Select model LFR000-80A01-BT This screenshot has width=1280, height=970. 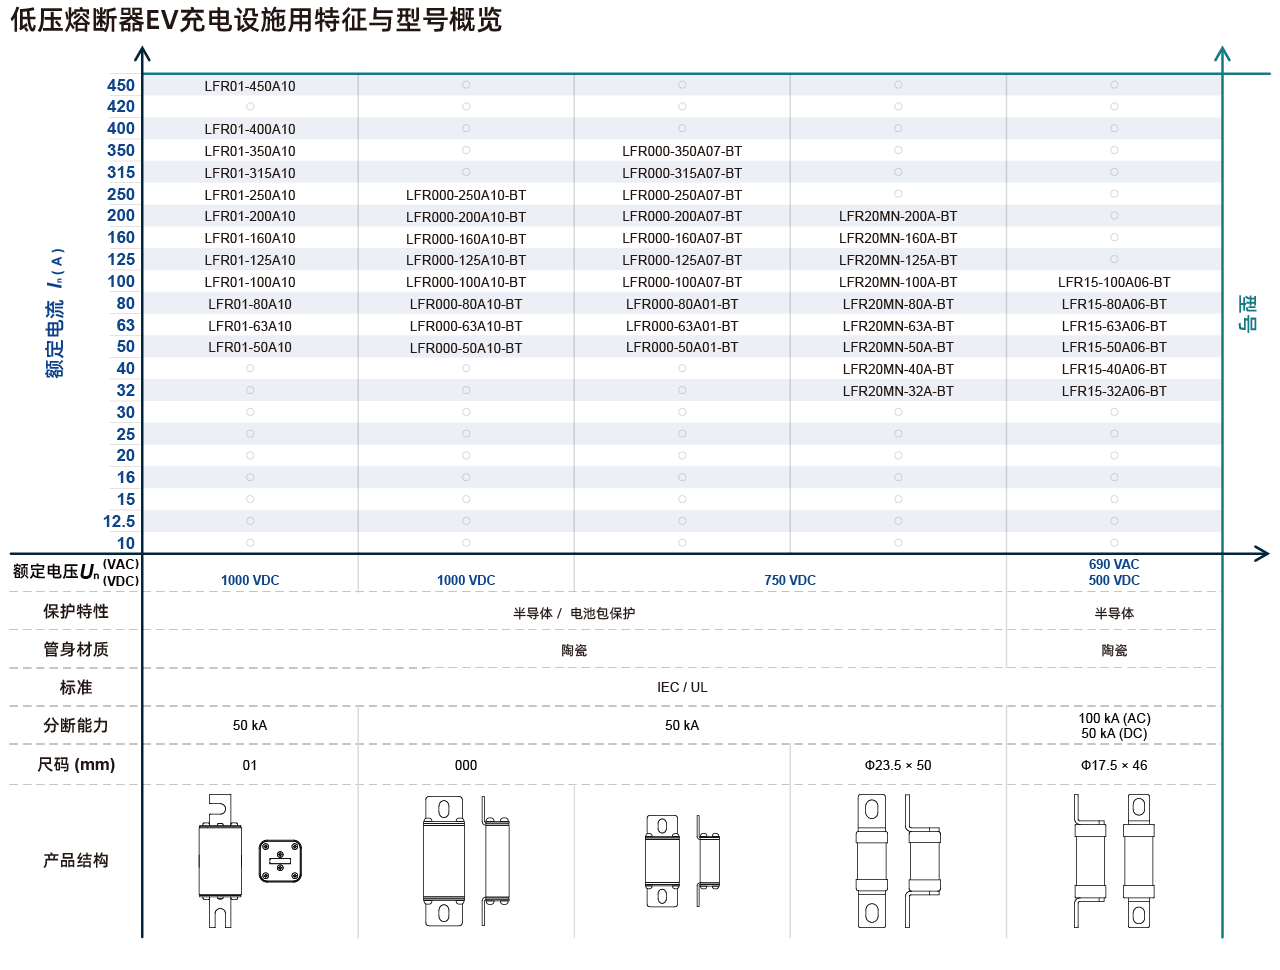click(x=682, y=304)
